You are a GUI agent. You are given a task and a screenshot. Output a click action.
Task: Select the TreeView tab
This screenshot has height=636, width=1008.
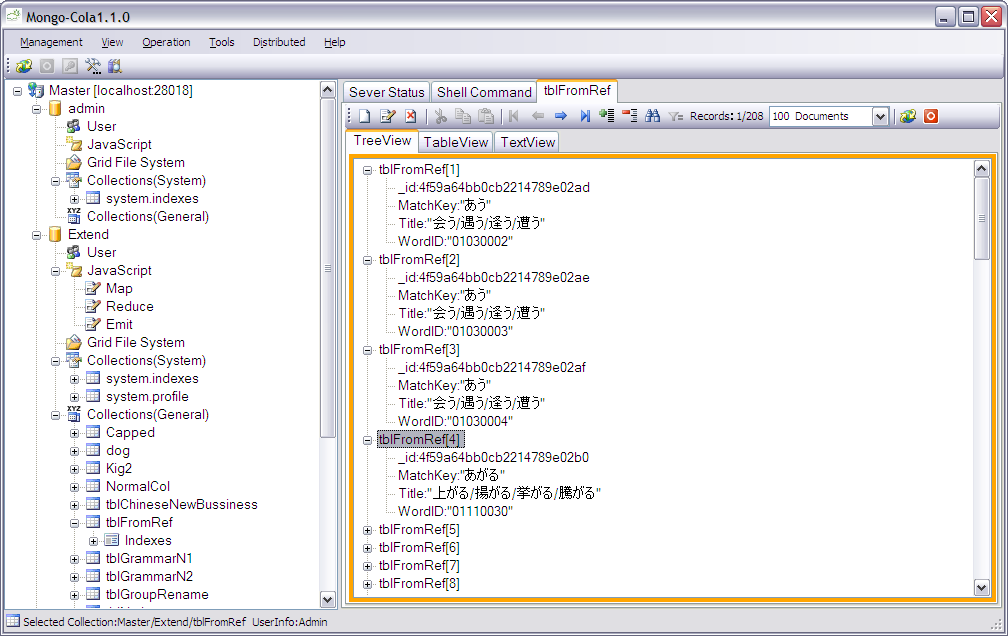tap(382, 141)
